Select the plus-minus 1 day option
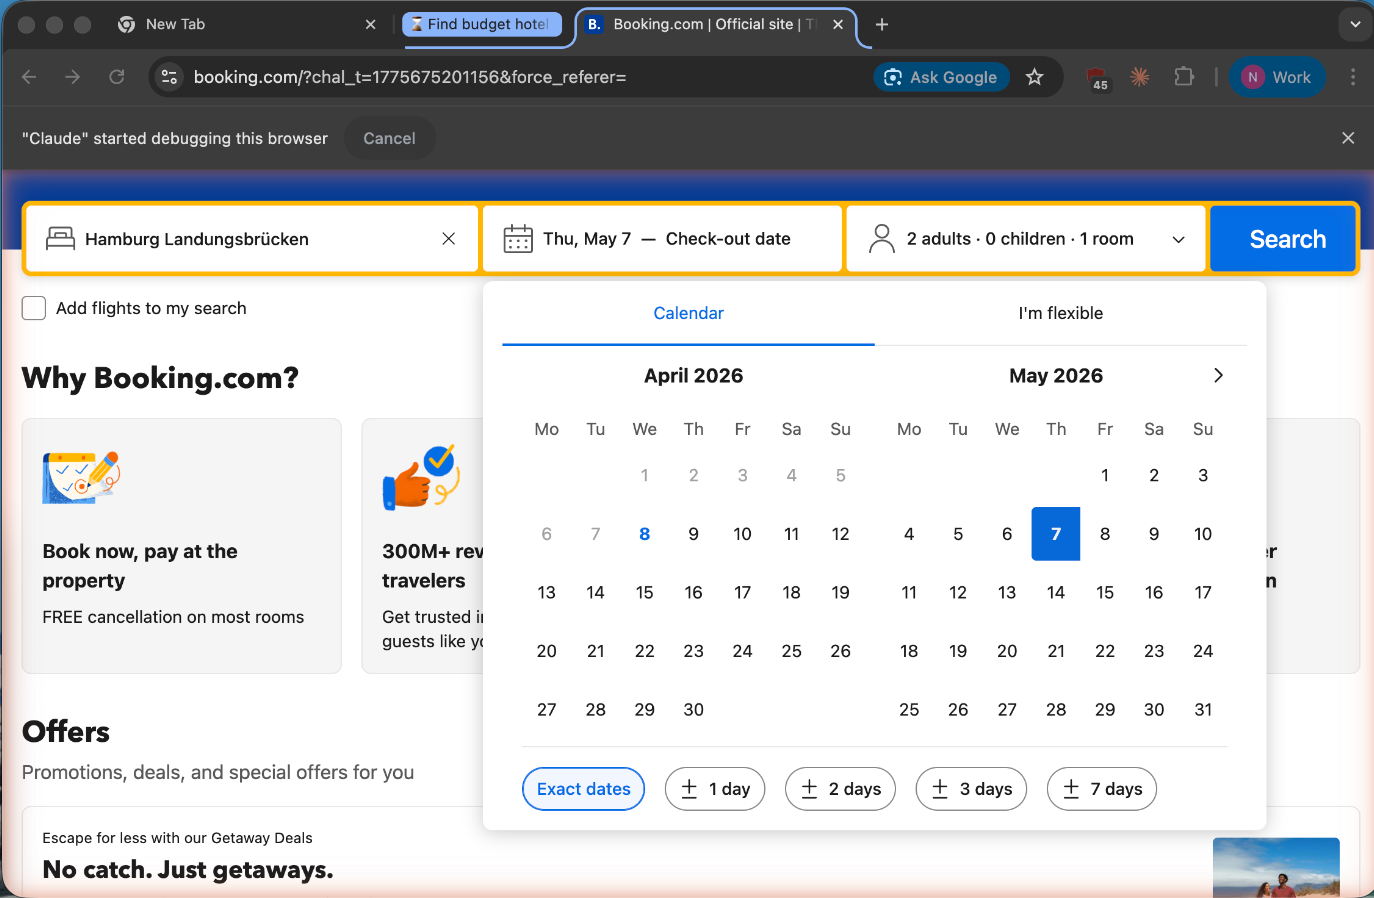The height and width of the screenshot is (898, 1374). tap(715, 789)
